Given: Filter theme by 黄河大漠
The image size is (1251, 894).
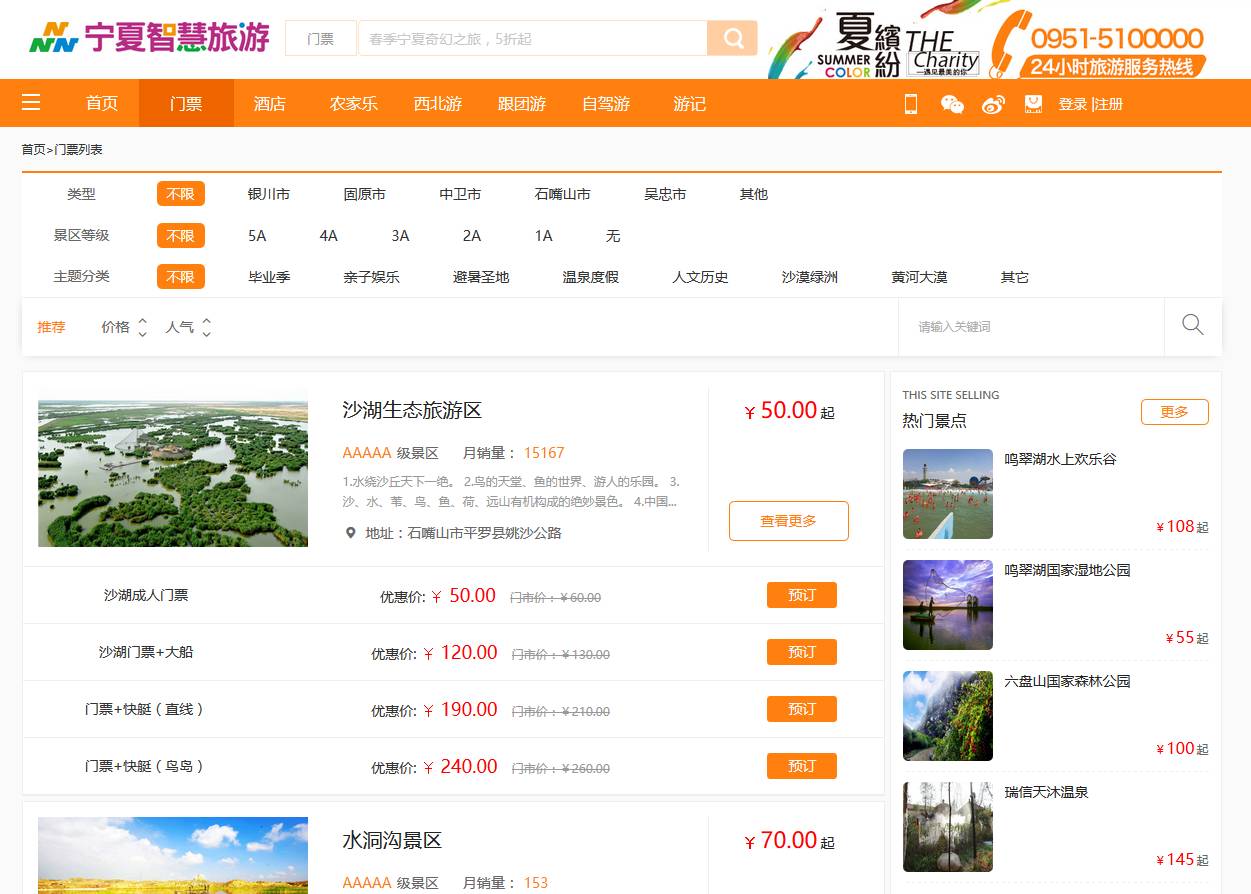Looking at the screenshot, I should [x=919, y=277].
